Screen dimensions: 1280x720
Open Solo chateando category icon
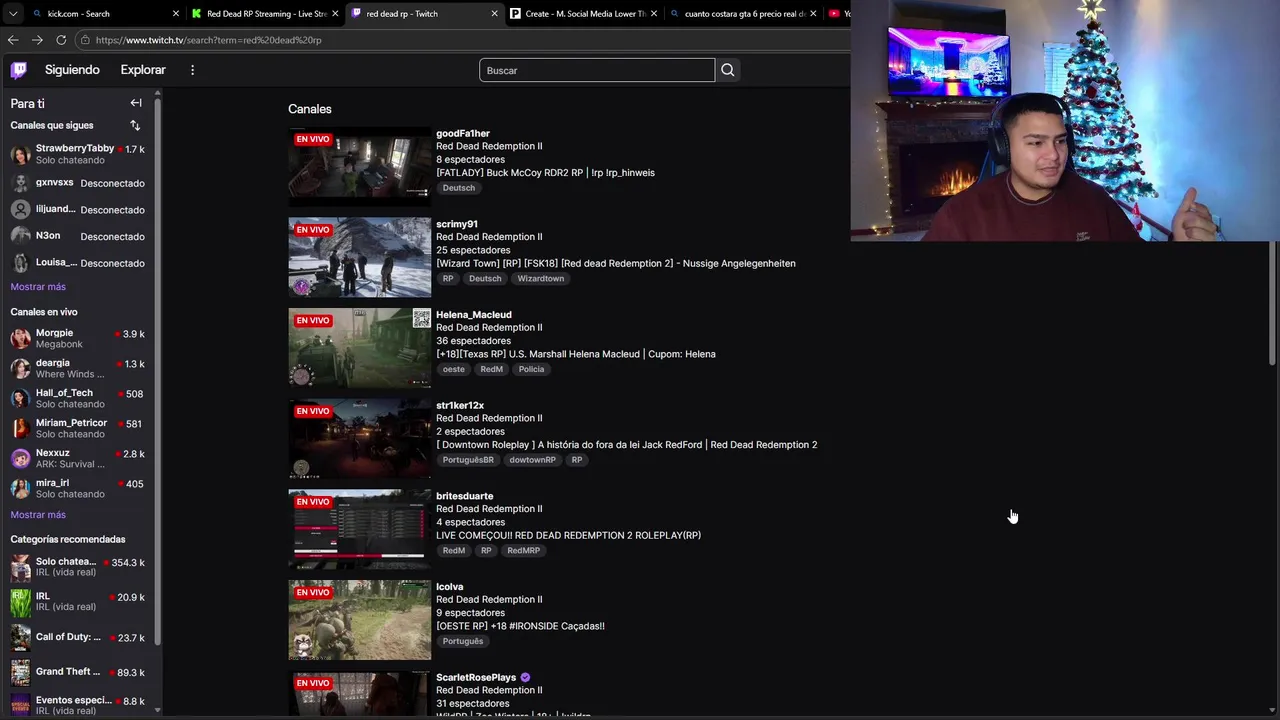coord(20,567)
